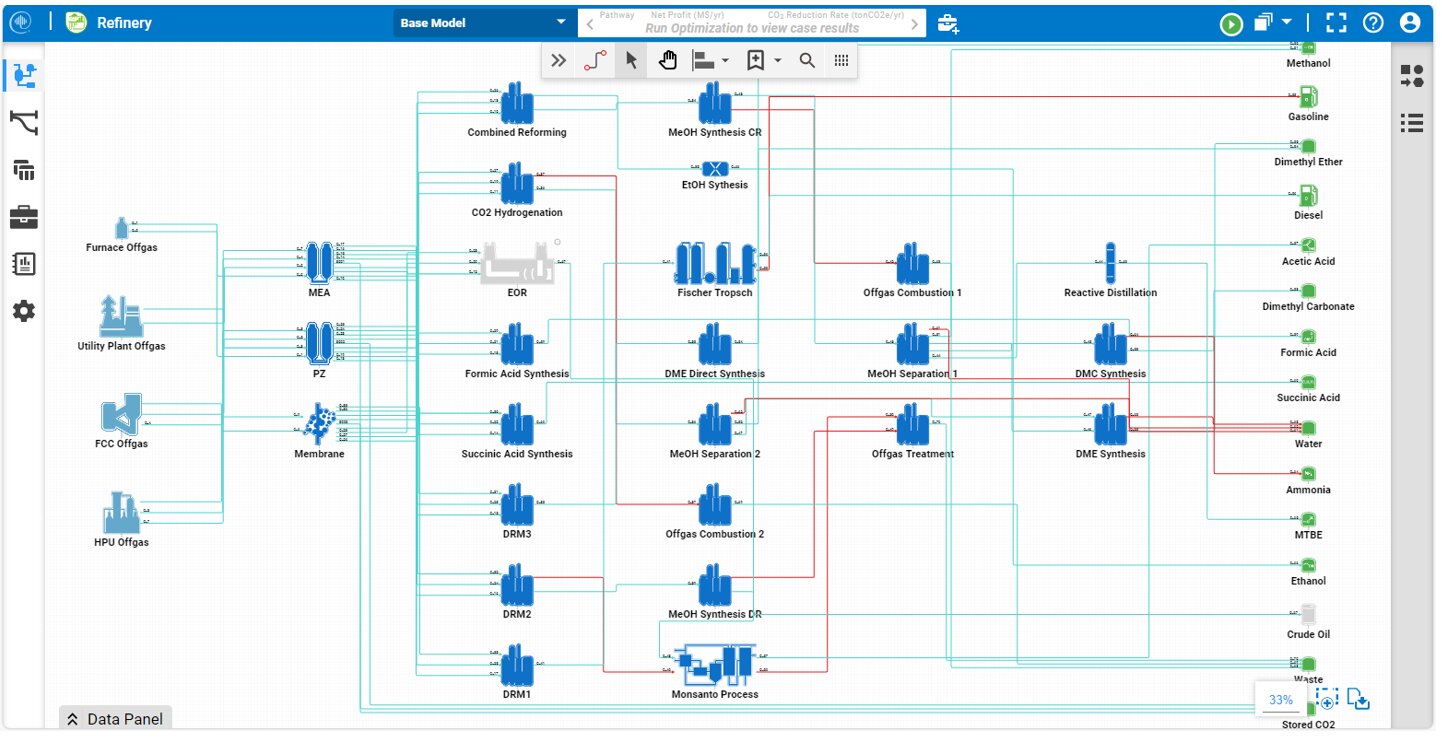Select the Diesel product node
This screenshot has width=1442, height=740.
click(x=1308, y=195)
